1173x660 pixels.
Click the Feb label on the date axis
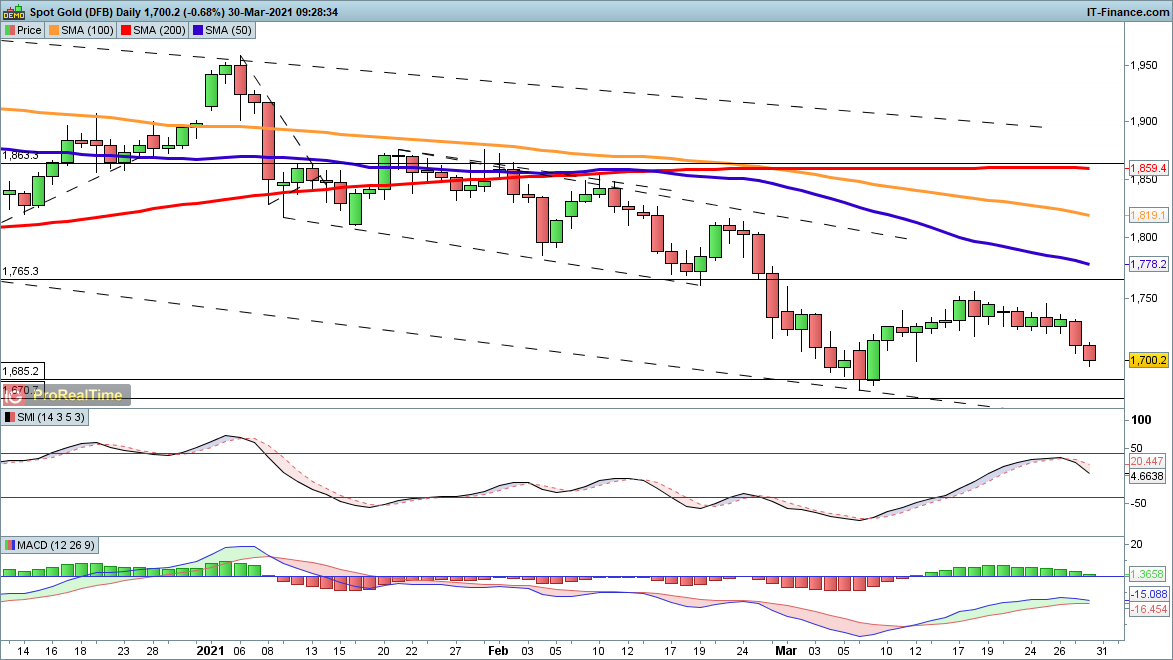[x=499, y=649]
